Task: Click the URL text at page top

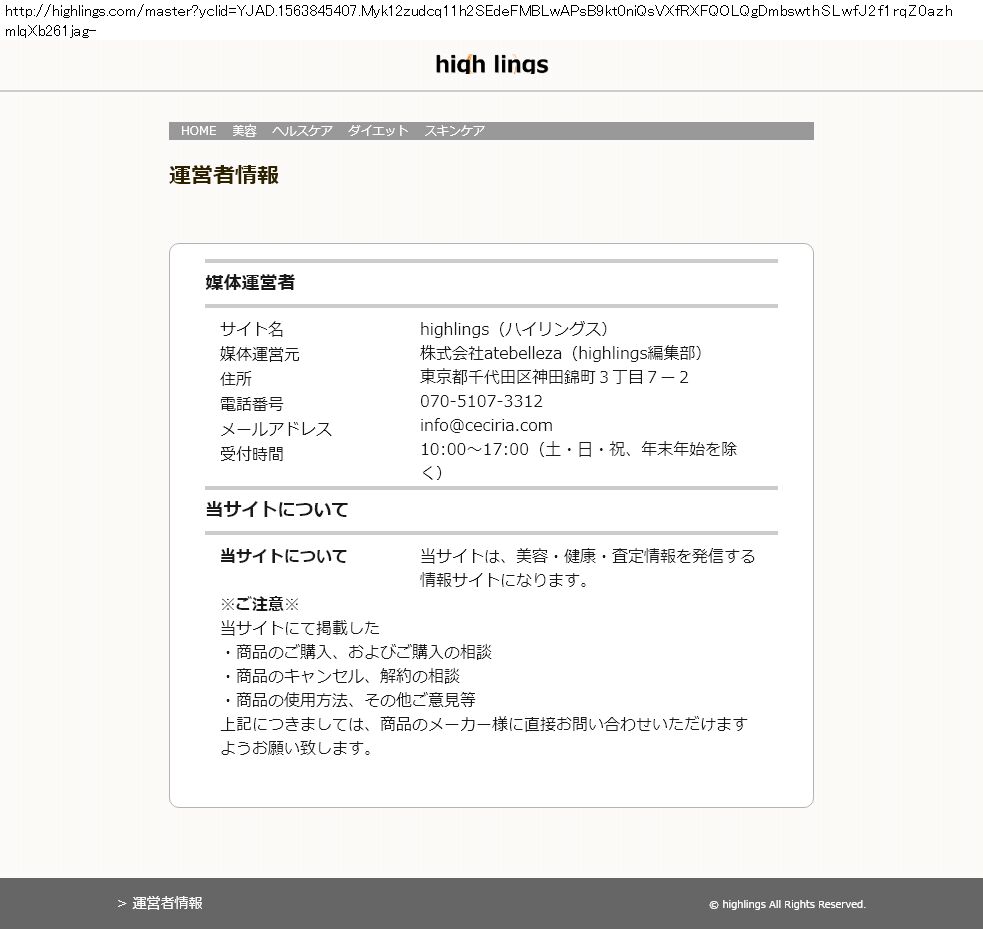Action: click(479, 20)
